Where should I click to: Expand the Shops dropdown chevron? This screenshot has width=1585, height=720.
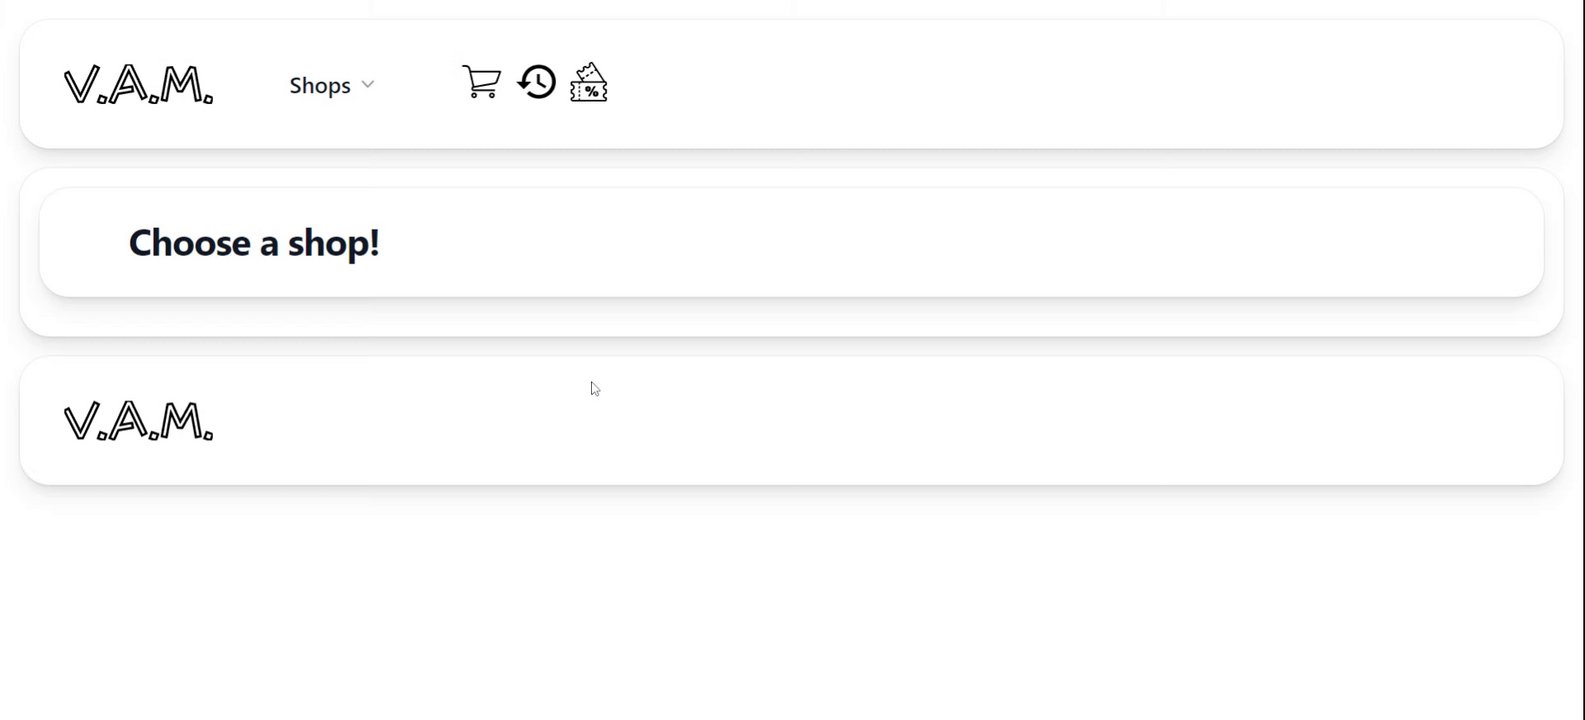[x=367, y=85]
